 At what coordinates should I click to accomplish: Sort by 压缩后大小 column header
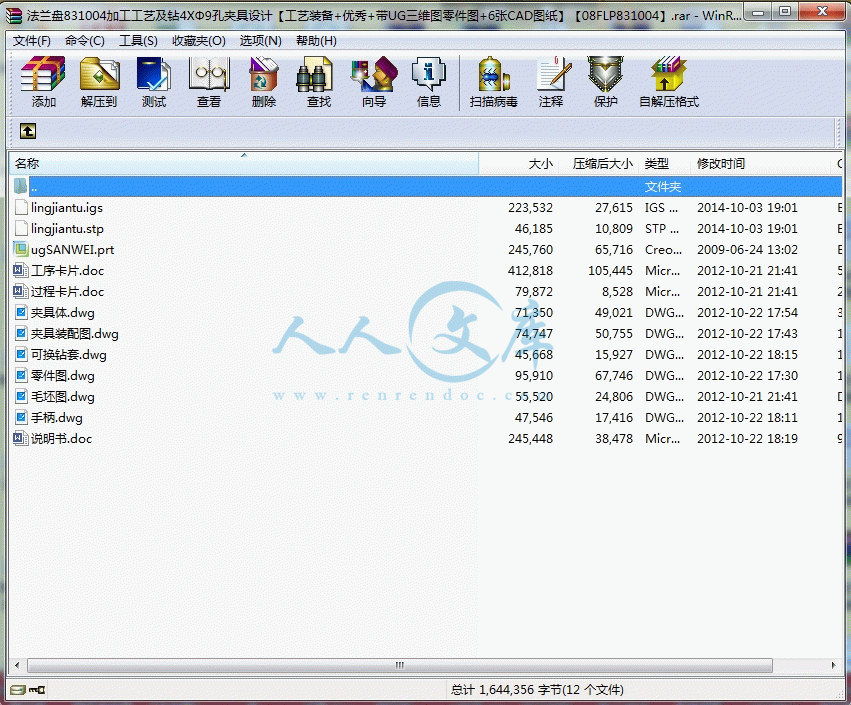(x=599, y=163)
